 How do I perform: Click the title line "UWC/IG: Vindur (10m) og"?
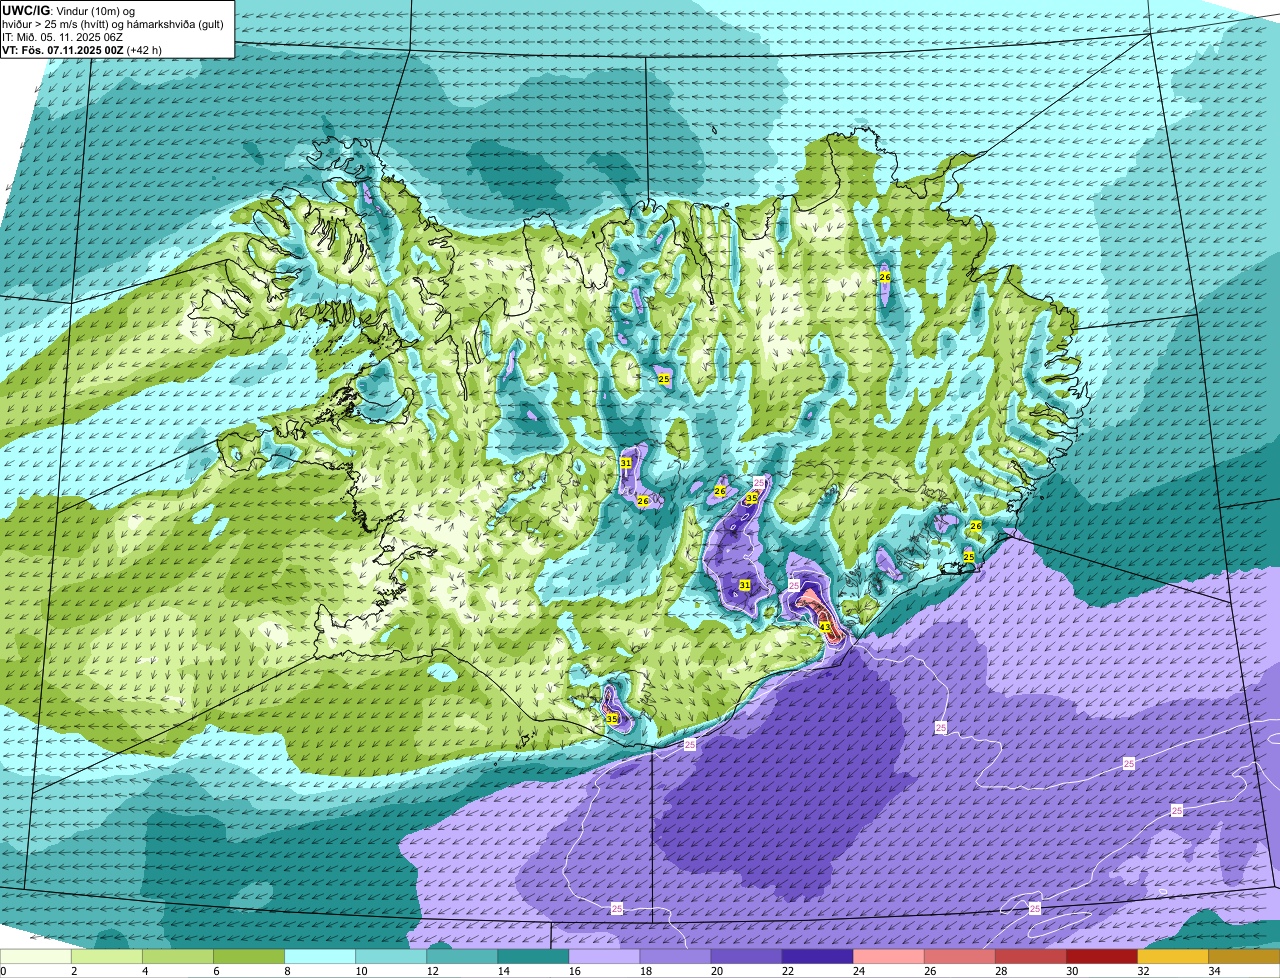68,11
